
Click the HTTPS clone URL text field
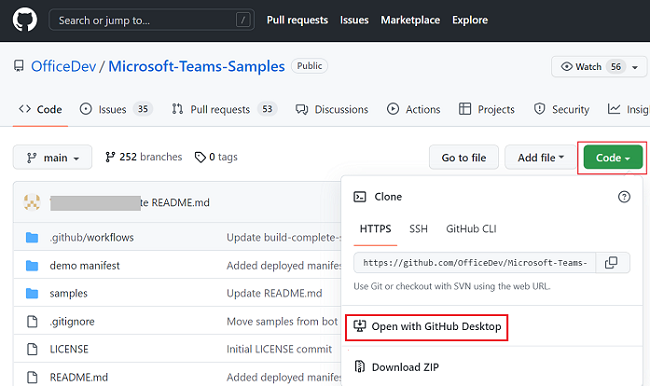point(475,262)
